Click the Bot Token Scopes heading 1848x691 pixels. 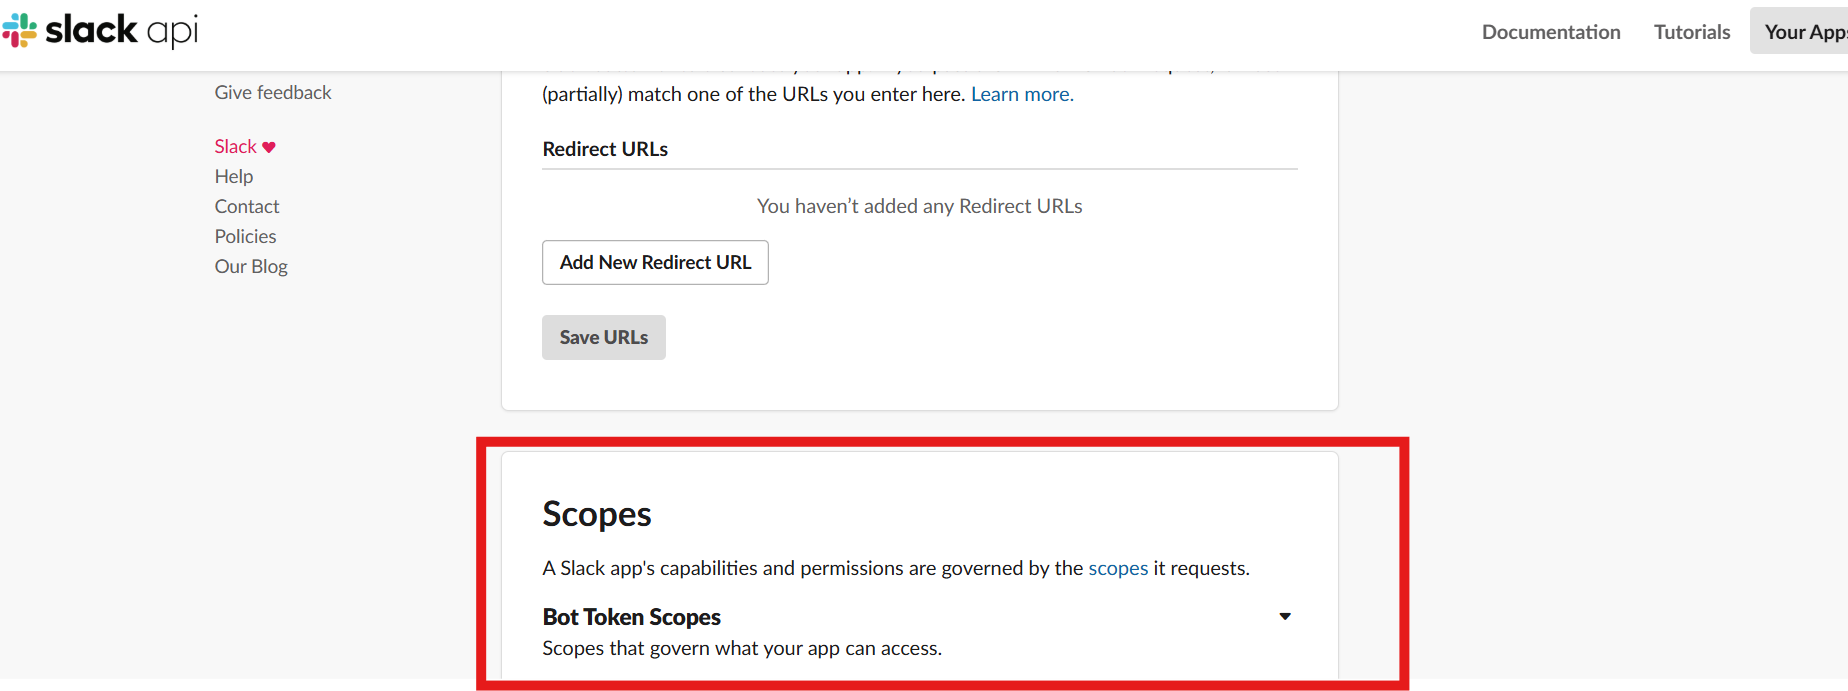click(x=631, y=617)
